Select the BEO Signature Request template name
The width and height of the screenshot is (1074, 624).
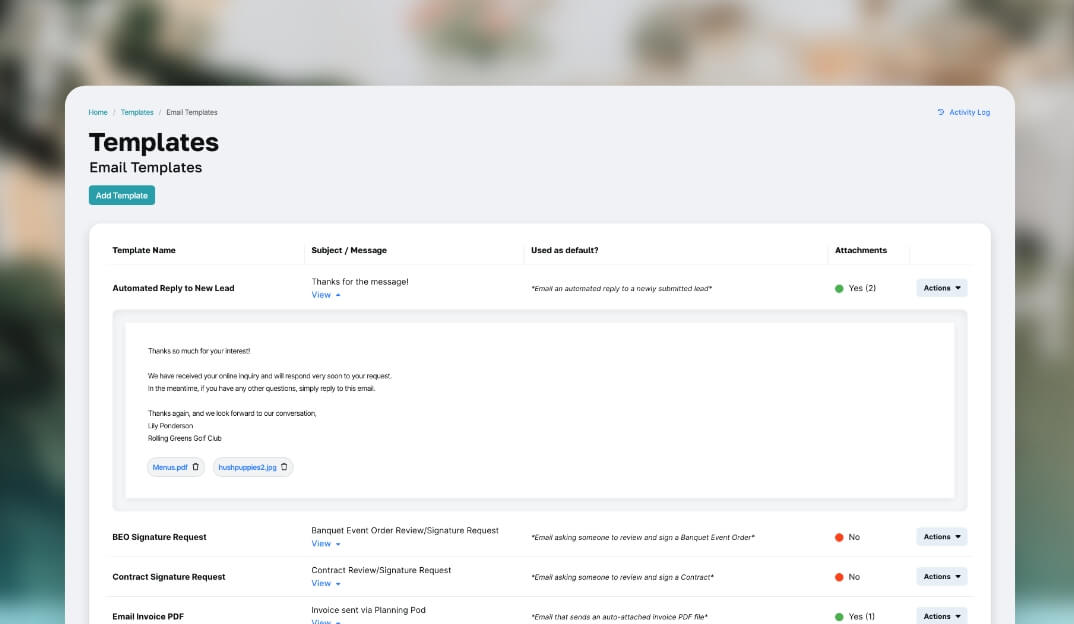click(x=159, y=537)
